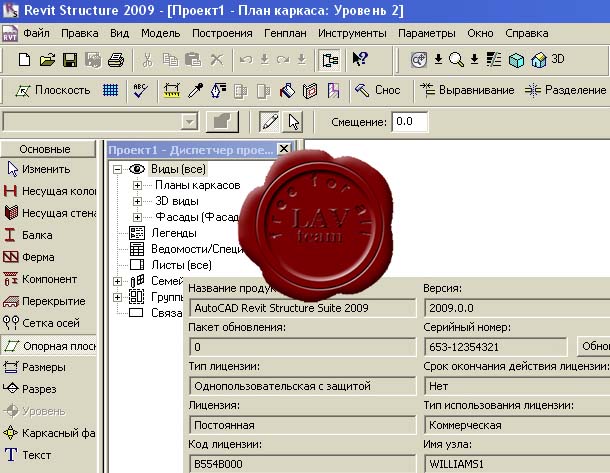The image size is (610, 473).
Task: Select the Разрез section tool
Action: 30,389
